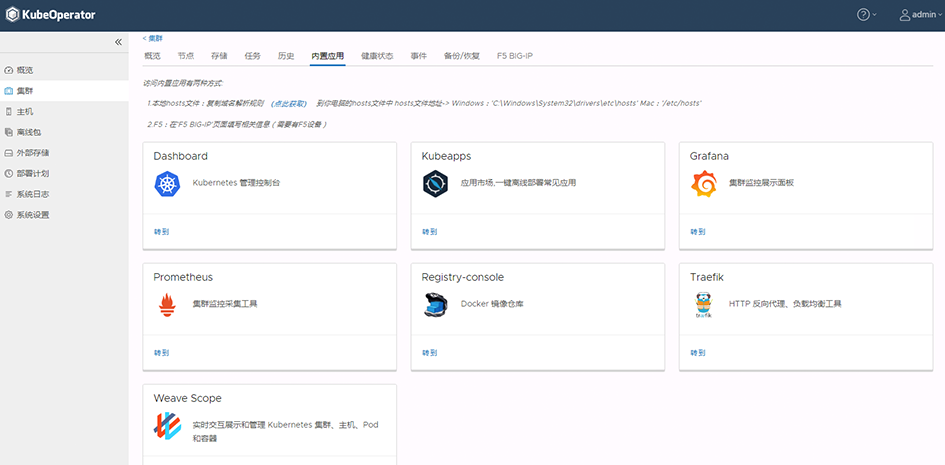Click the KubeOperator logo icon
This screenshot has width=945, height=465.
13,15
